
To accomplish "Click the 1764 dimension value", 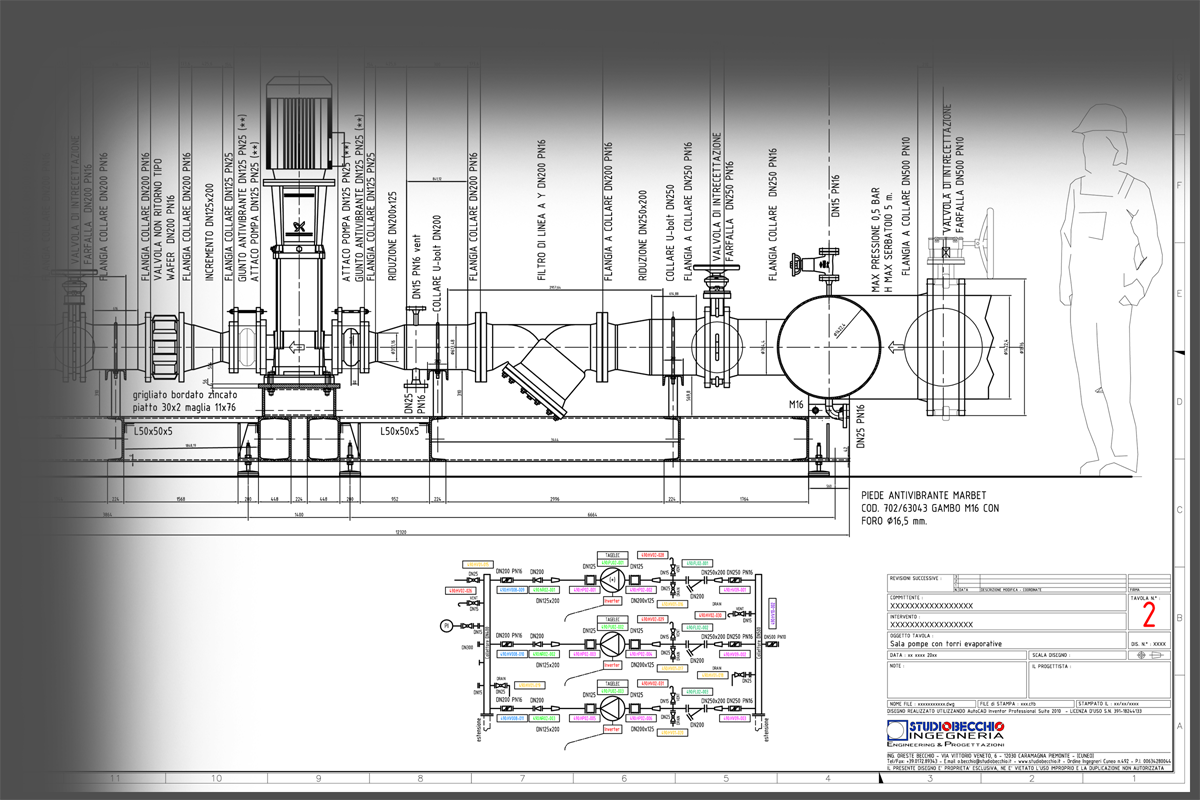I will [x=743, y=498].
